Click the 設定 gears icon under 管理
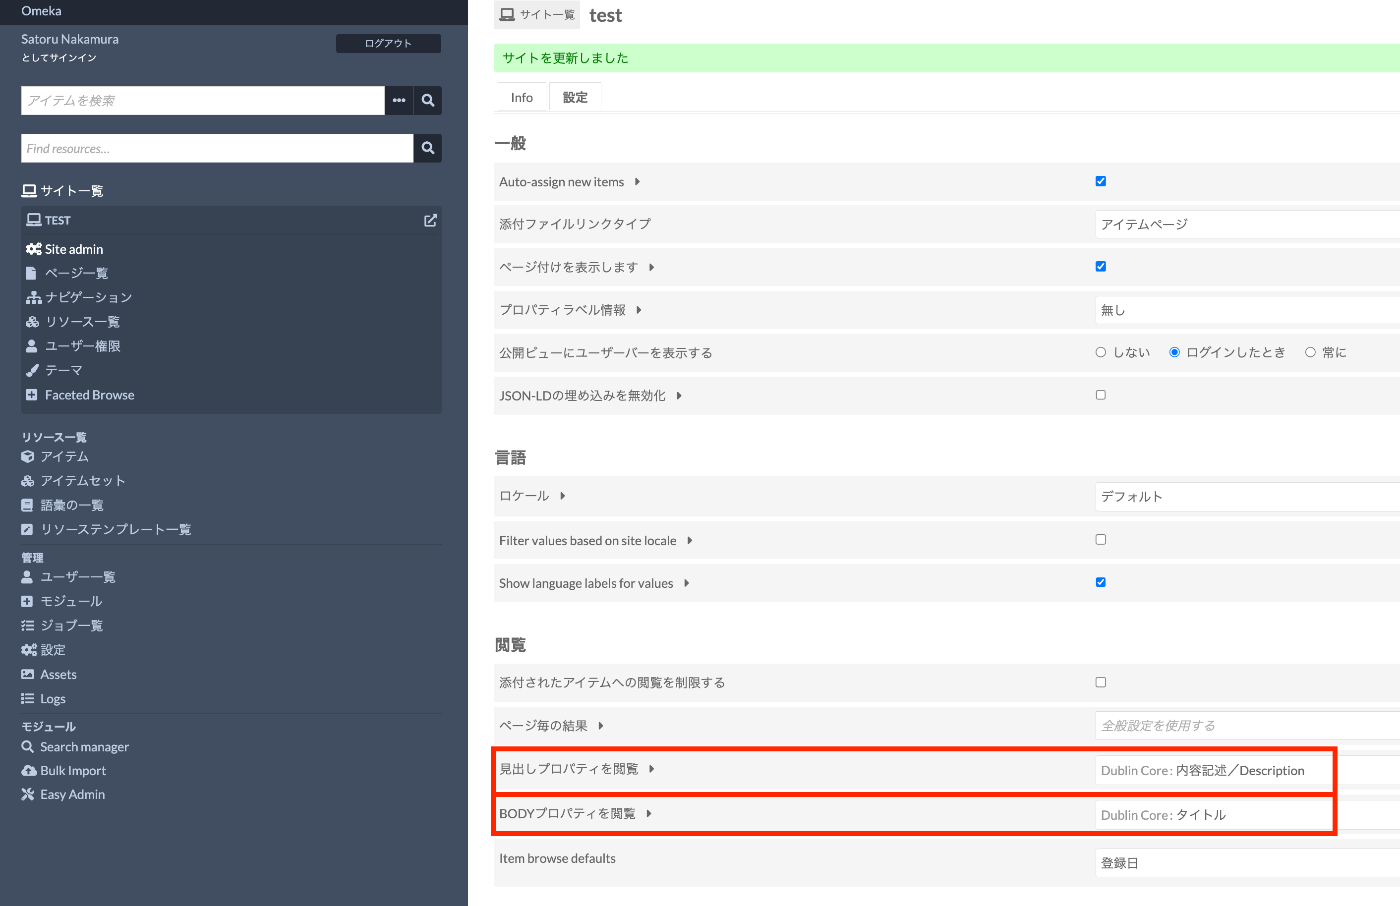Viewport: 1400px width, 906px height. (x=28, y=650)
